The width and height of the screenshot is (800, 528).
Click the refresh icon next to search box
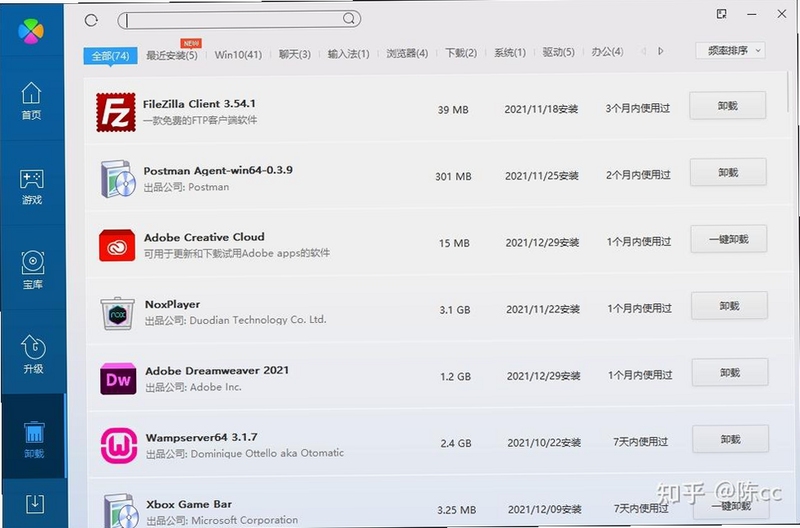[x=91, y=20]
